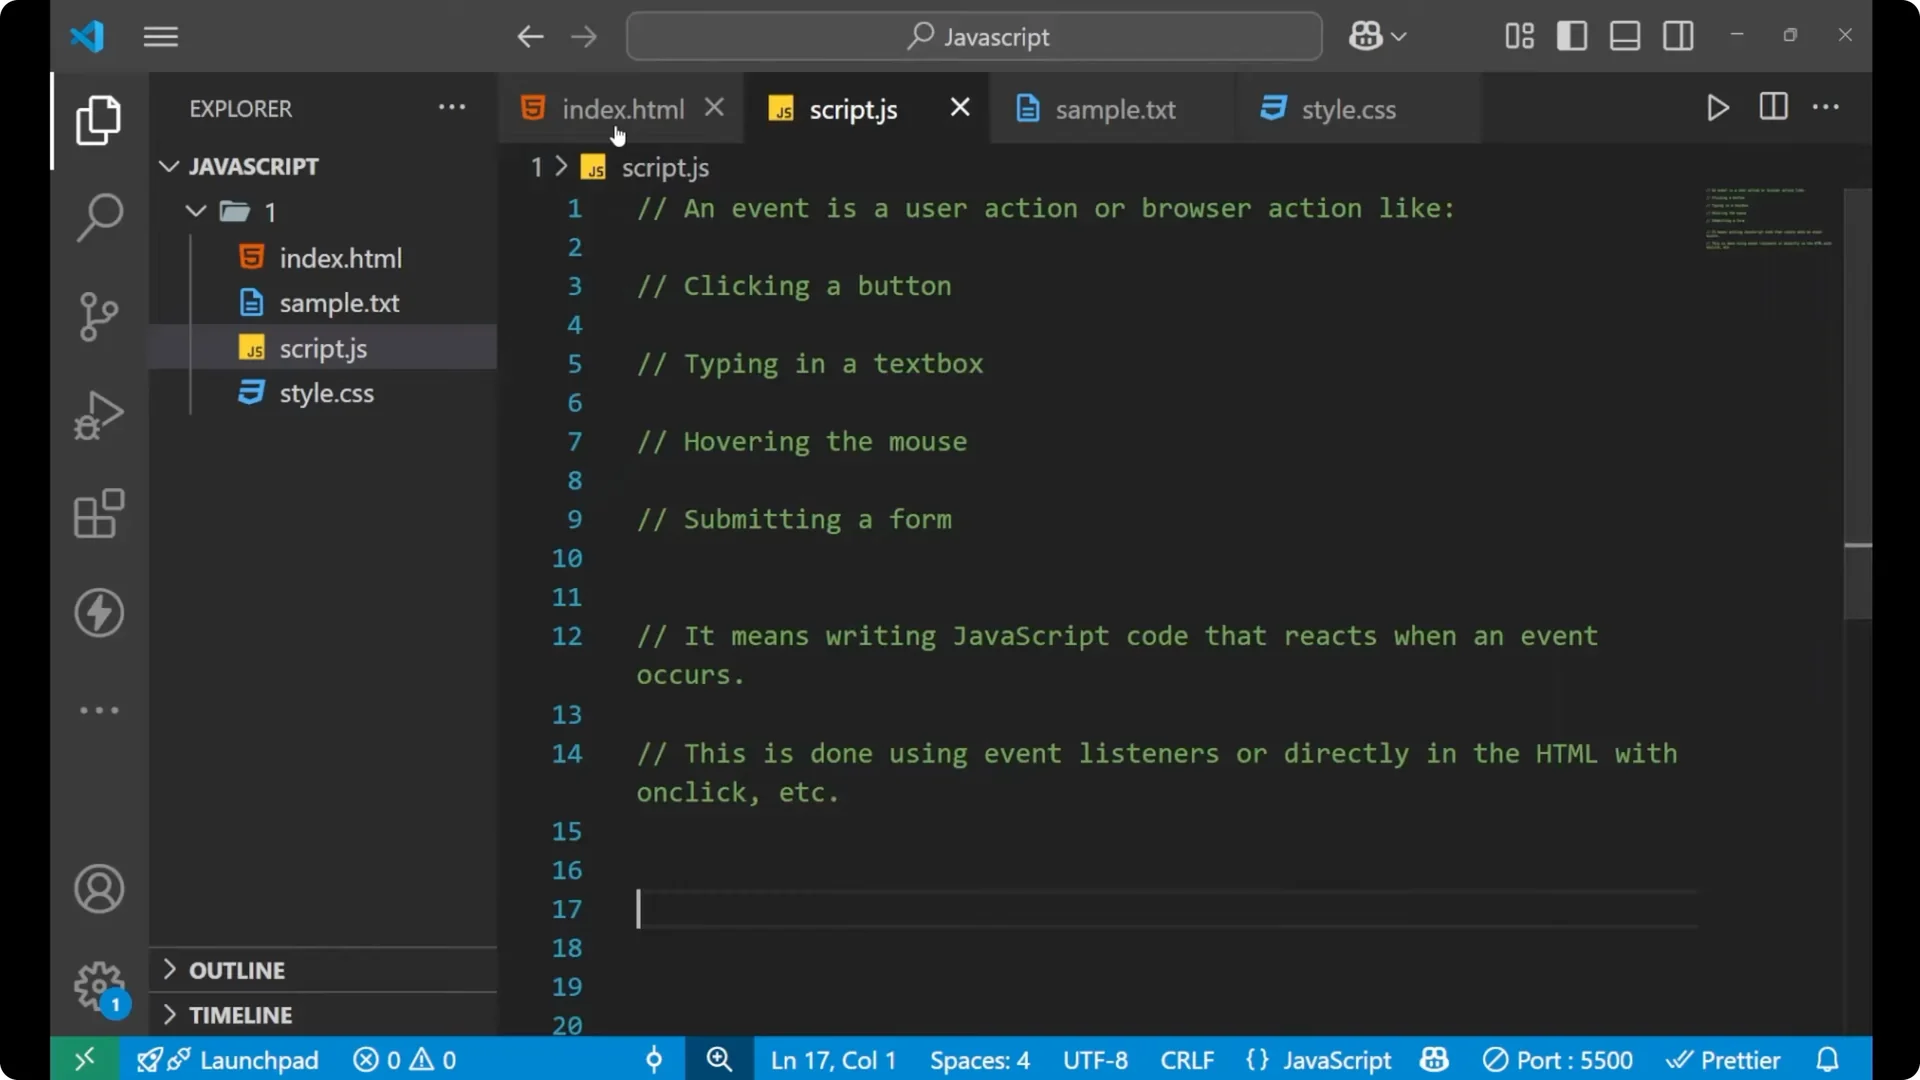Viewport: 1920px width, 1080px height.
Task: Stop the Live Server on Port 5500
Action: coord(1557,1059)
